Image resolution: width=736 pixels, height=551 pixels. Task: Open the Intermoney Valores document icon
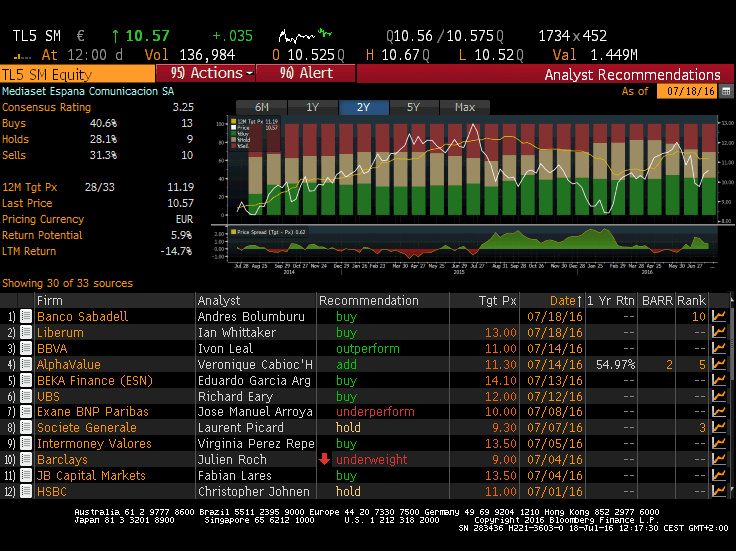pos(26,444)
